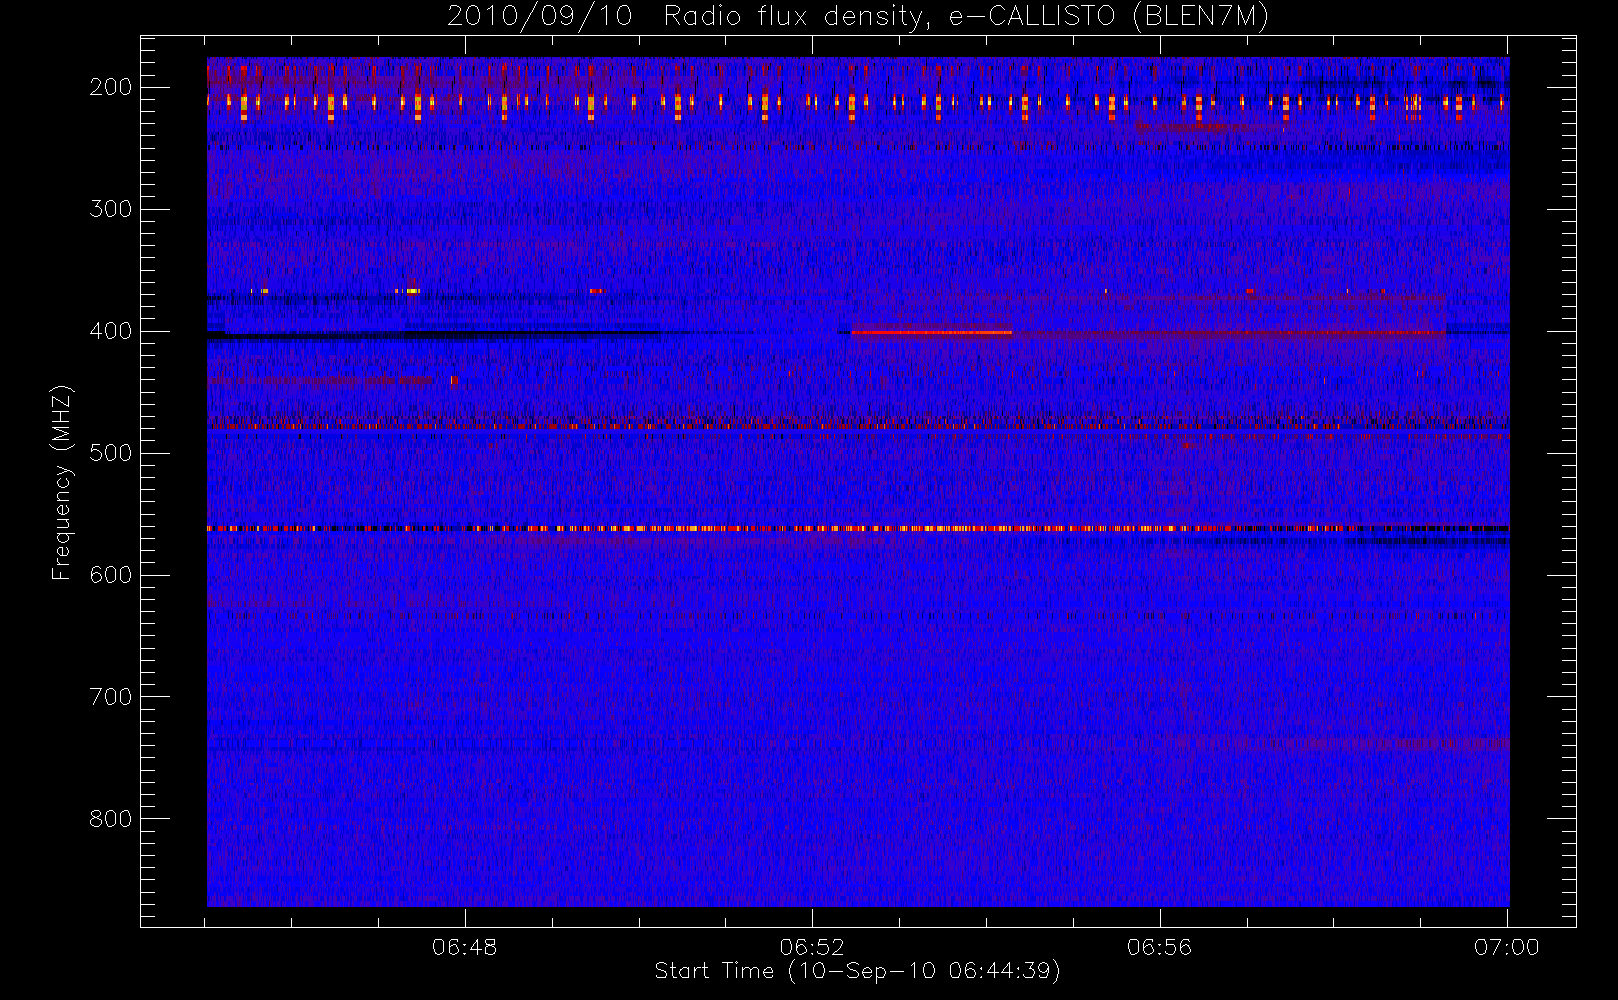Viewport: 1618px width, 1000px height.
Task: Click the 300 frequency tick label
Action: click(x=110, y=209)
